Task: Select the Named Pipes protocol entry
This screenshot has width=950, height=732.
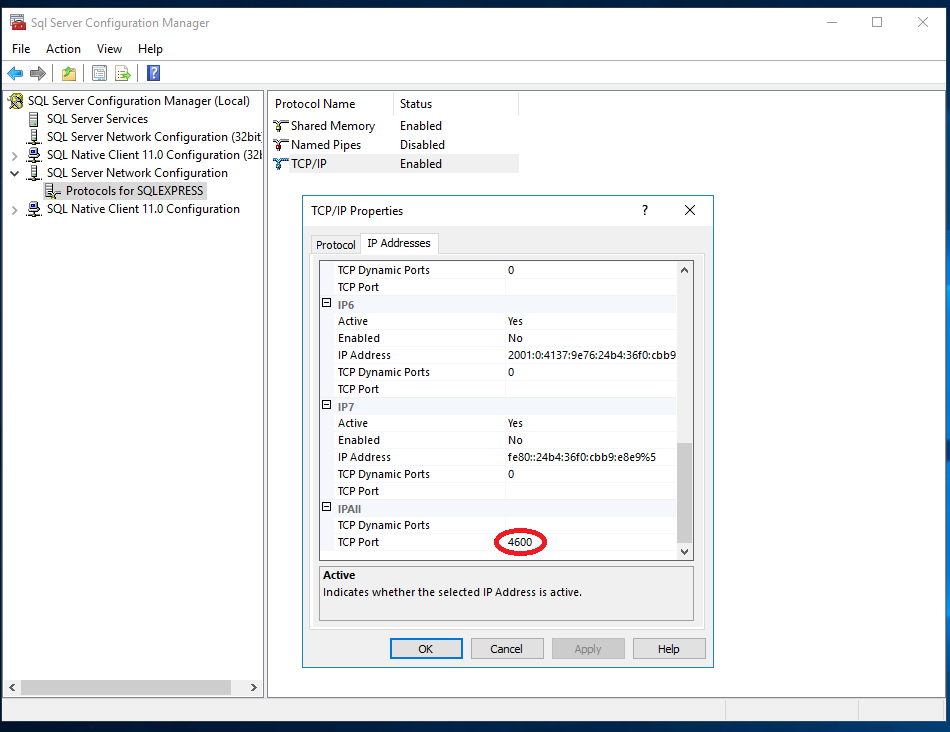Action: [323, 144]
